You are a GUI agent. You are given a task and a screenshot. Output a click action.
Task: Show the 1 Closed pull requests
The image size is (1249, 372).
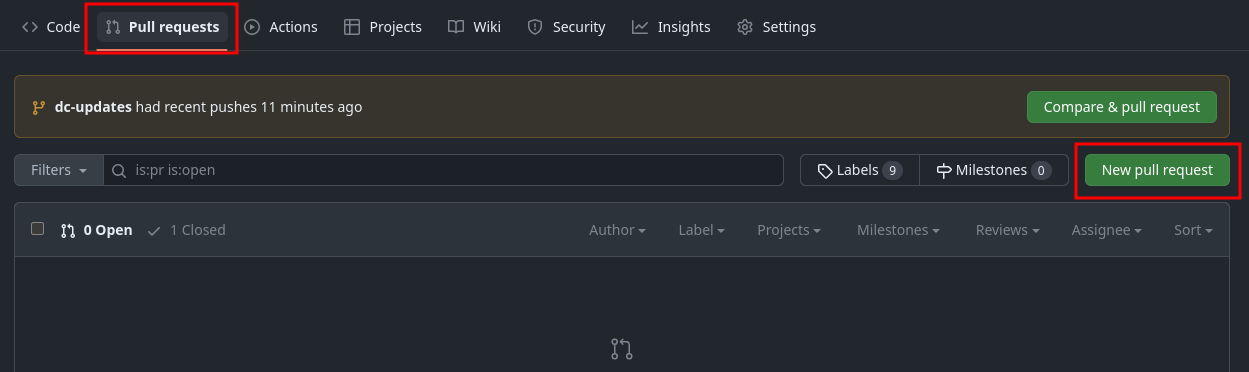pos(187,230)
